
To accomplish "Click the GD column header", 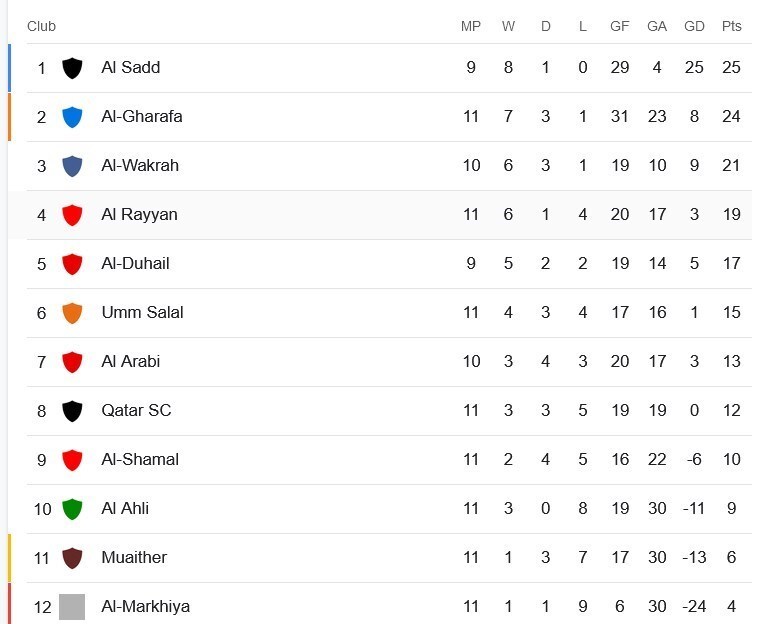I will point(694,26).
